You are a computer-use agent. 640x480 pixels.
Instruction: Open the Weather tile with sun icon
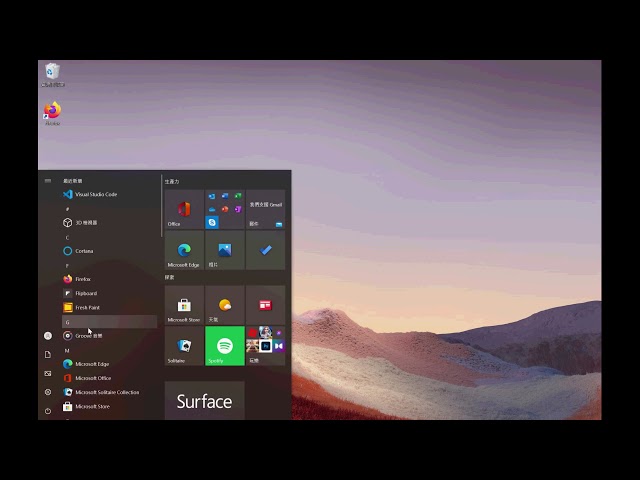point(224,305)
